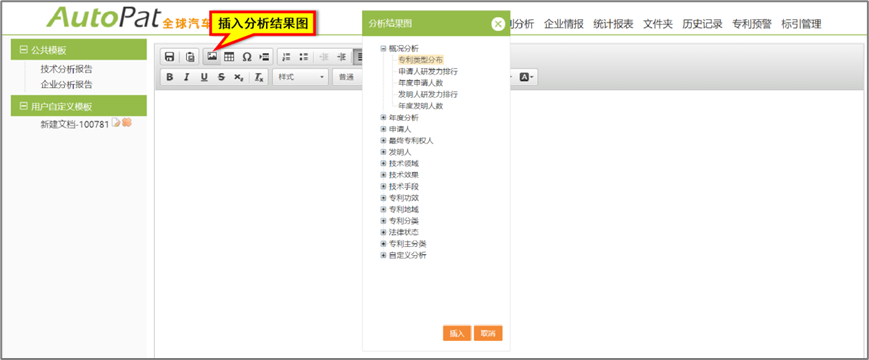Open the 历史记录 menu
Viewport: 869px width, 360px height.
coord(702,24)
